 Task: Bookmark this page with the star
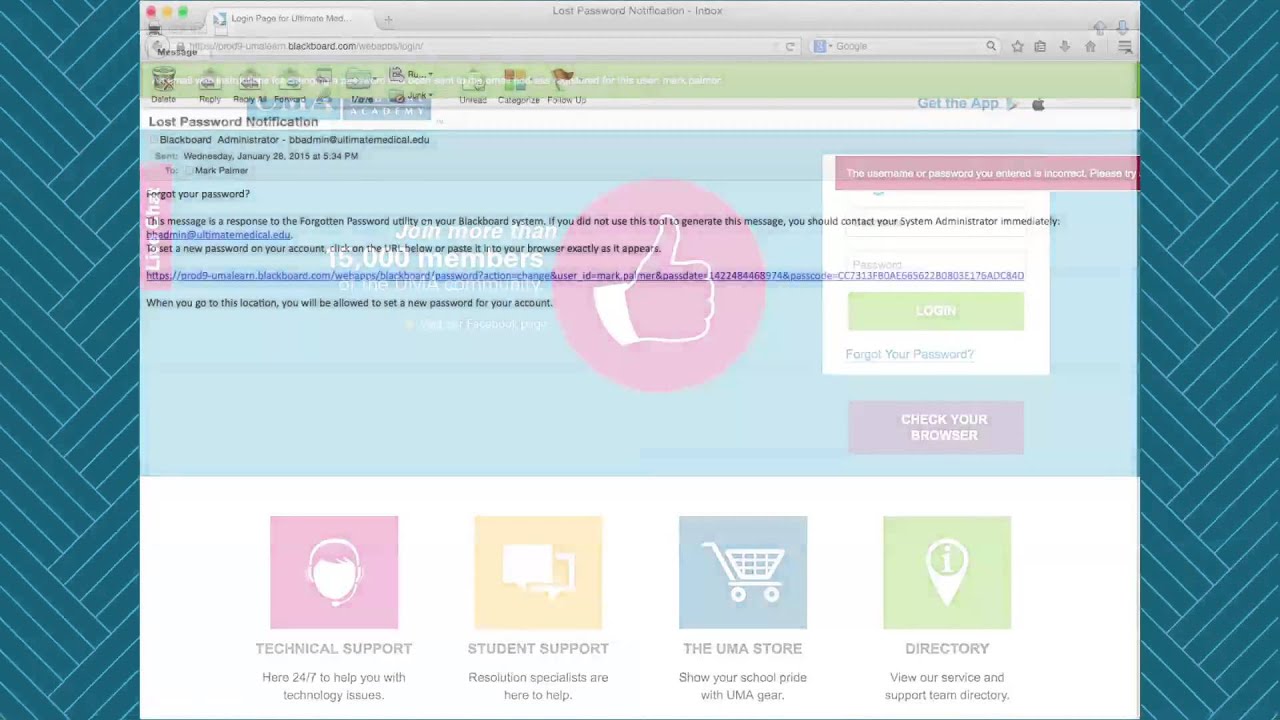click(x=1017, y=46)
